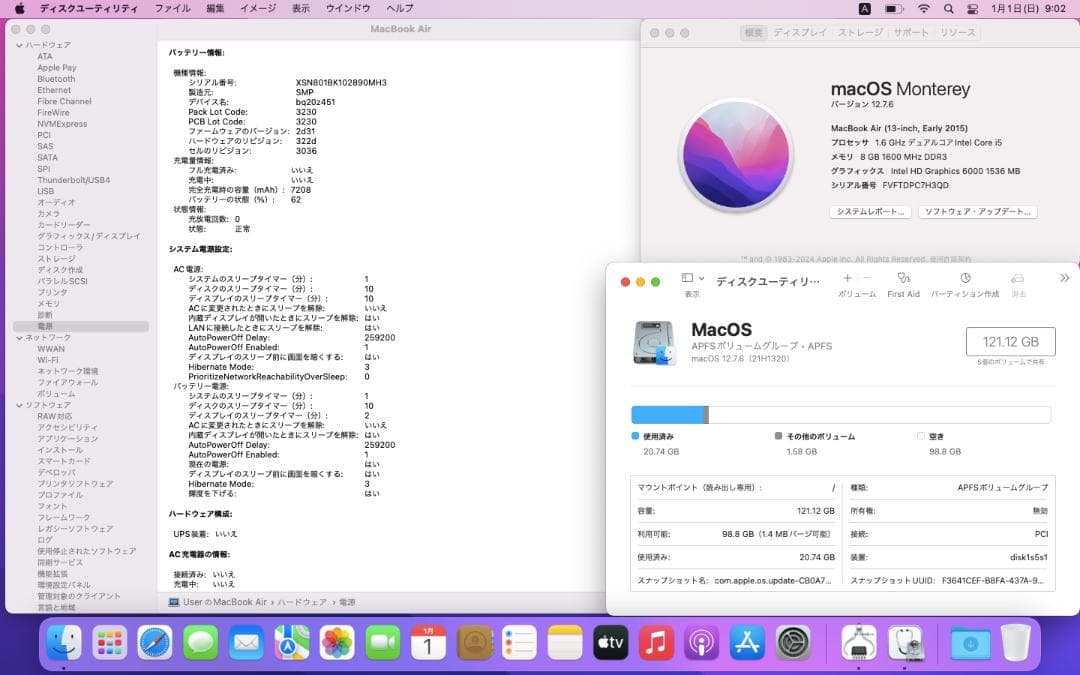Select Thunderbolt/USB4 in the sidebar
This screenshot has width=1080, height=675.
74,180
